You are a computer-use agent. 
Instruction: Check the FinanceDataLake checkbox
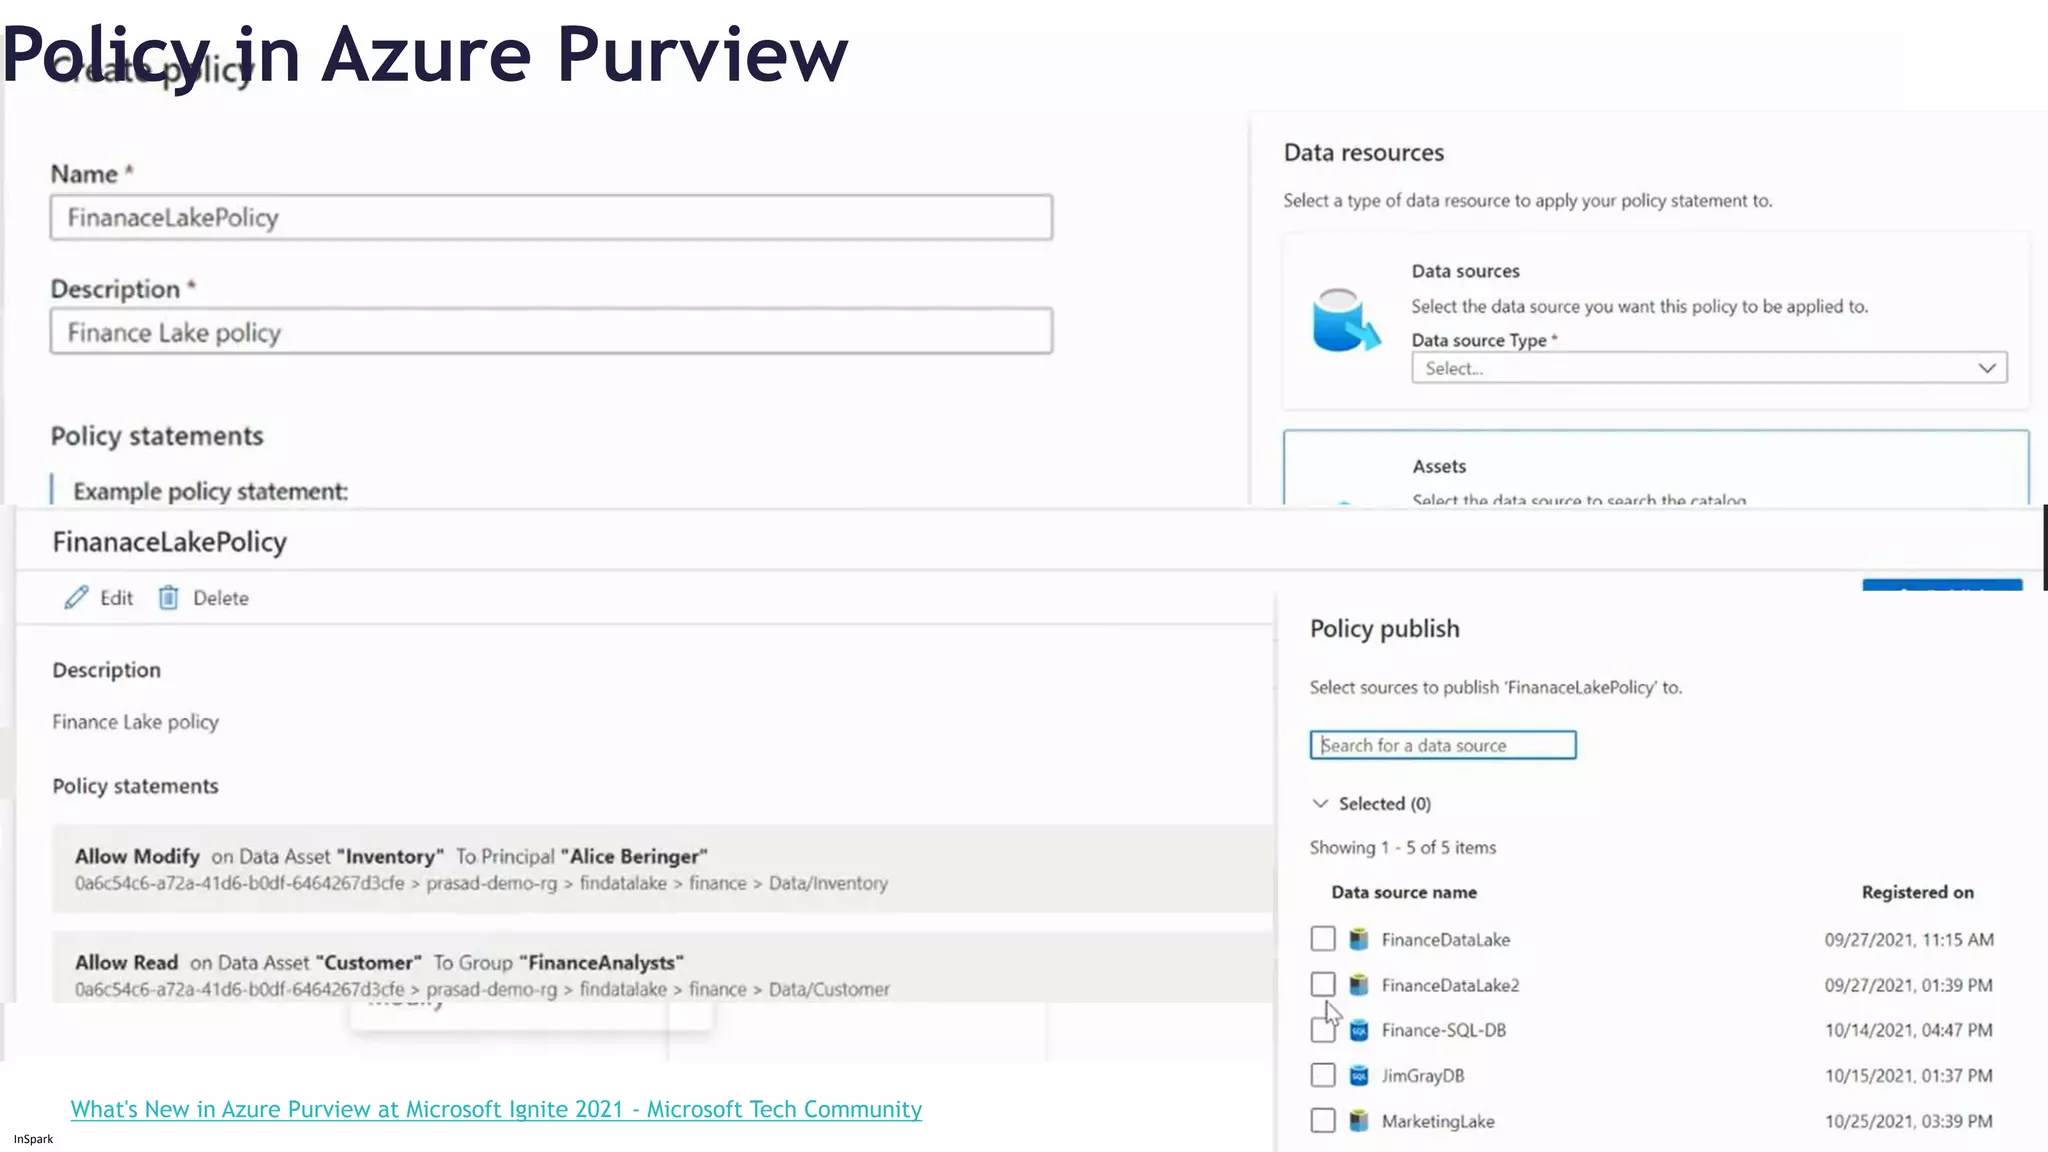click(x=1323, y=939)
